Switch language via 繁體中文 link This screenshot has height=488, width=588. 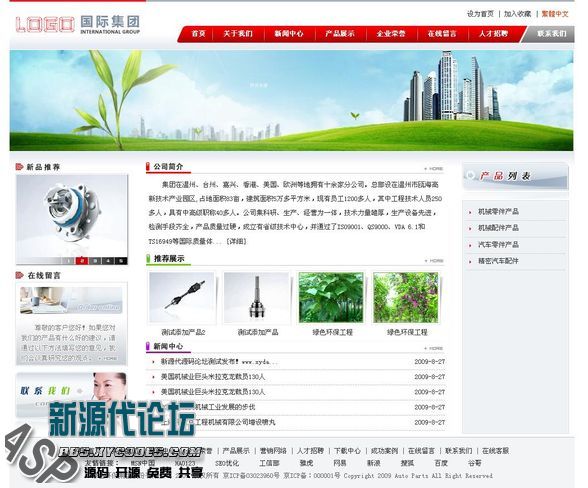point(555,14)
